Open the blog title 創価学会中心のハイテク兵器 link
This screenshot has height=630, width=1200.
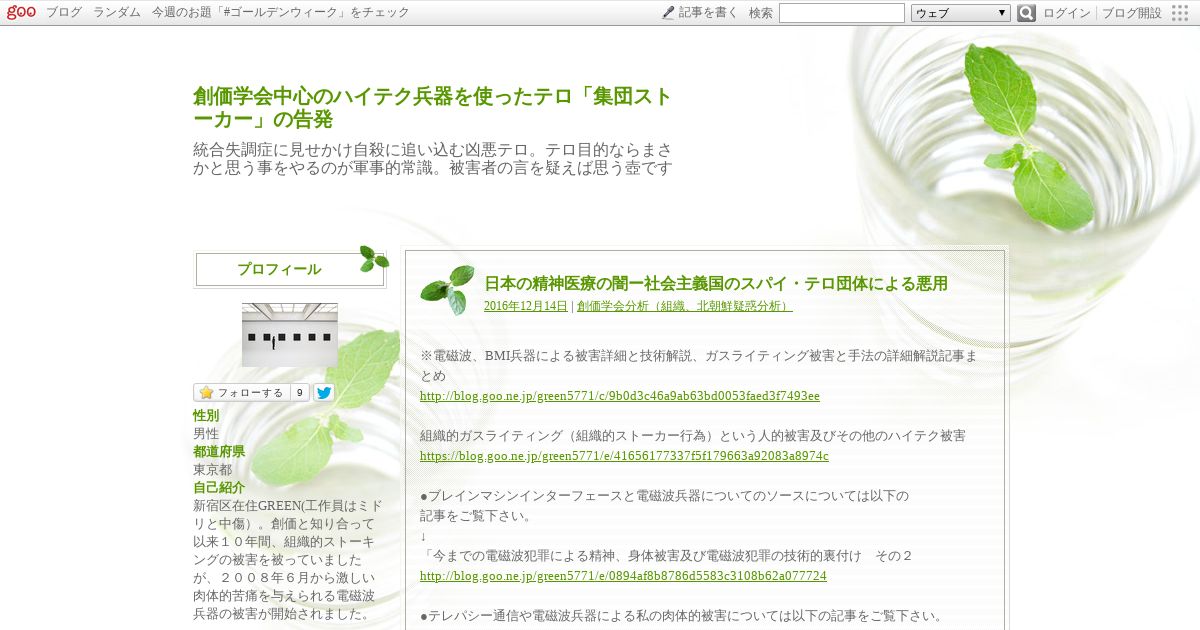[x=432, y=108]
